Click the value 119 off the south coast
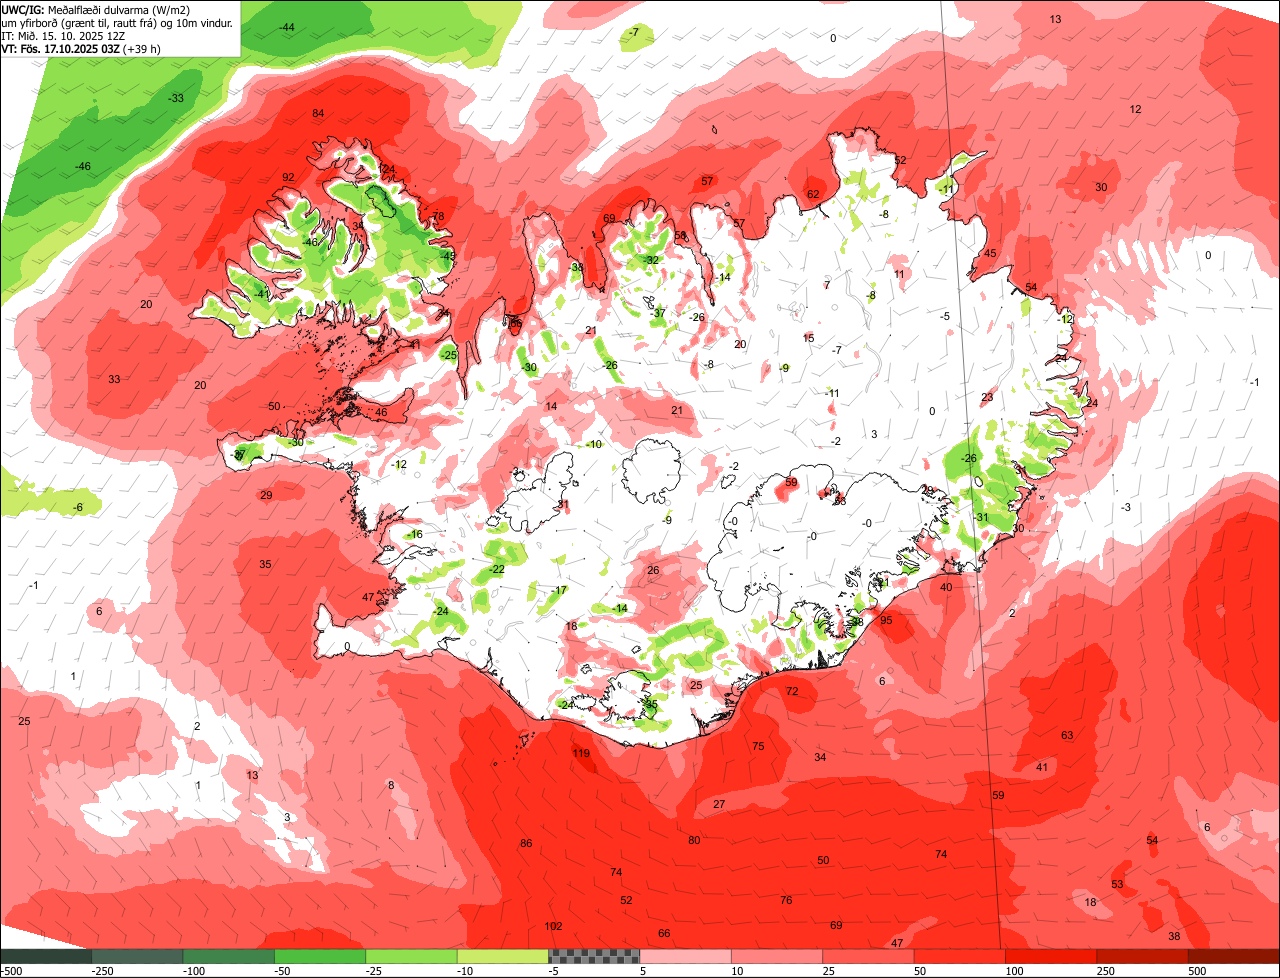The image size is (1280, 978). pyautogui.click(x=581, y=753)
